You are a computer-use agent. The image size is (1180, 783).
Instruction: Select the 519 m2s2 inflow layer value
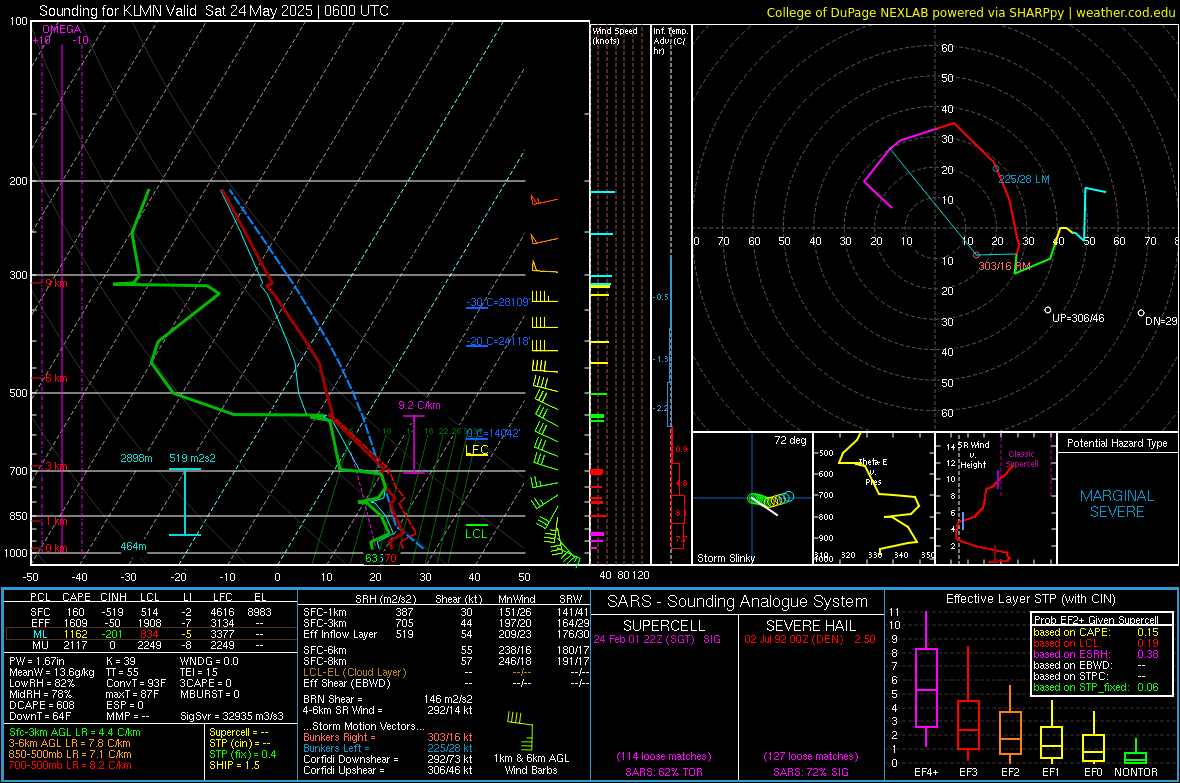pos(192,458)
